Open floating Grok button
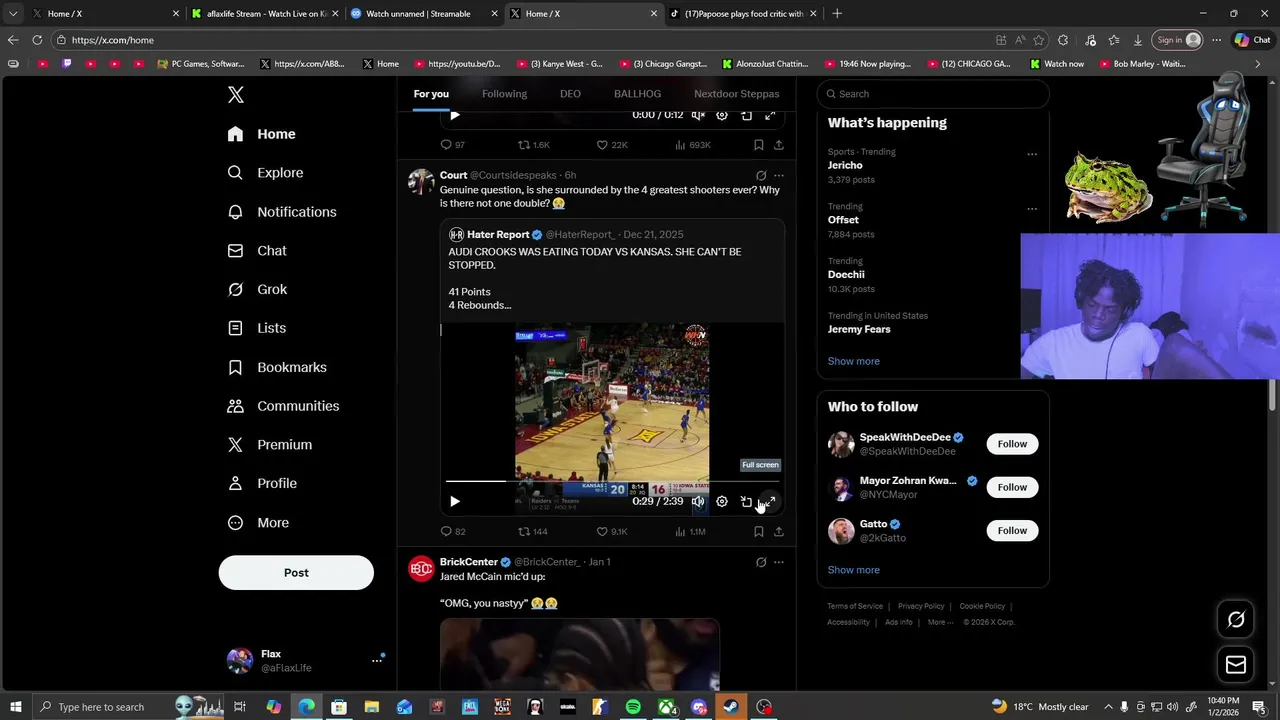1280x720 pixels. [1236, 620]
